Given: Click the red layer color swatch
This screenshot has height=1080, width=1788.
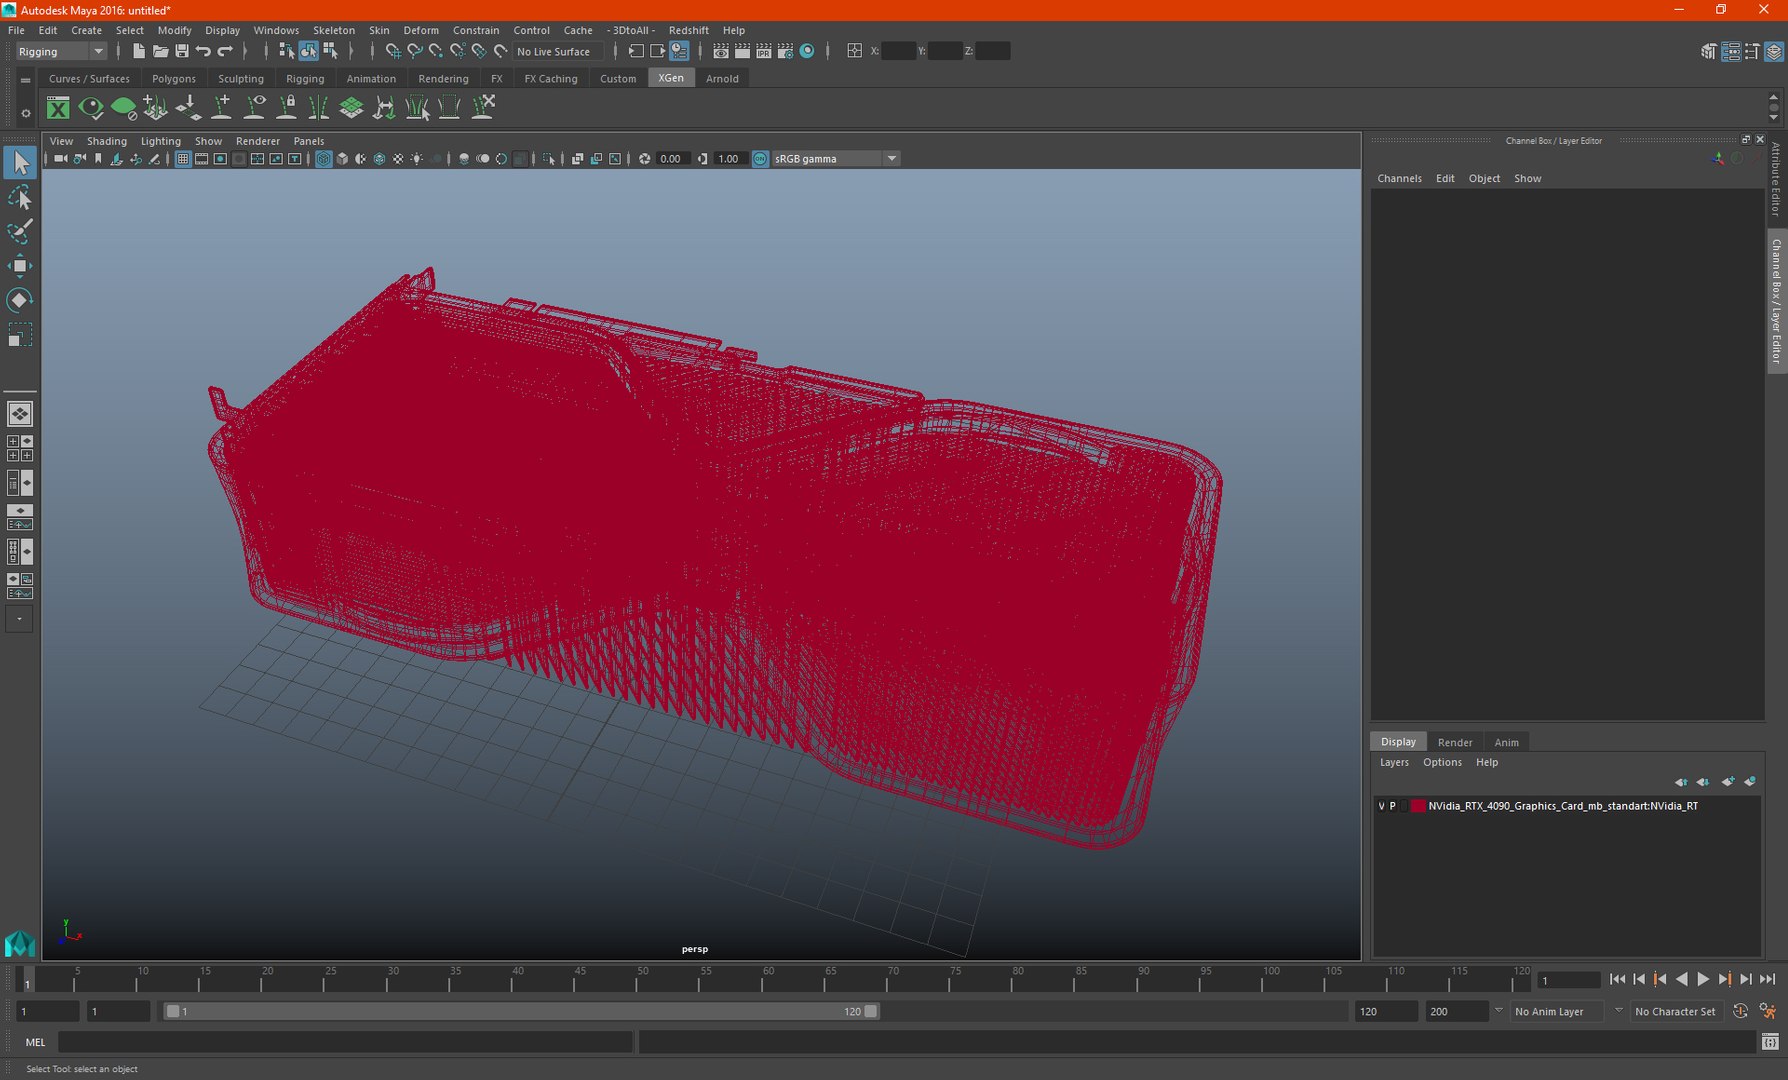Looking at the screenshot, I should point(1418,806).
